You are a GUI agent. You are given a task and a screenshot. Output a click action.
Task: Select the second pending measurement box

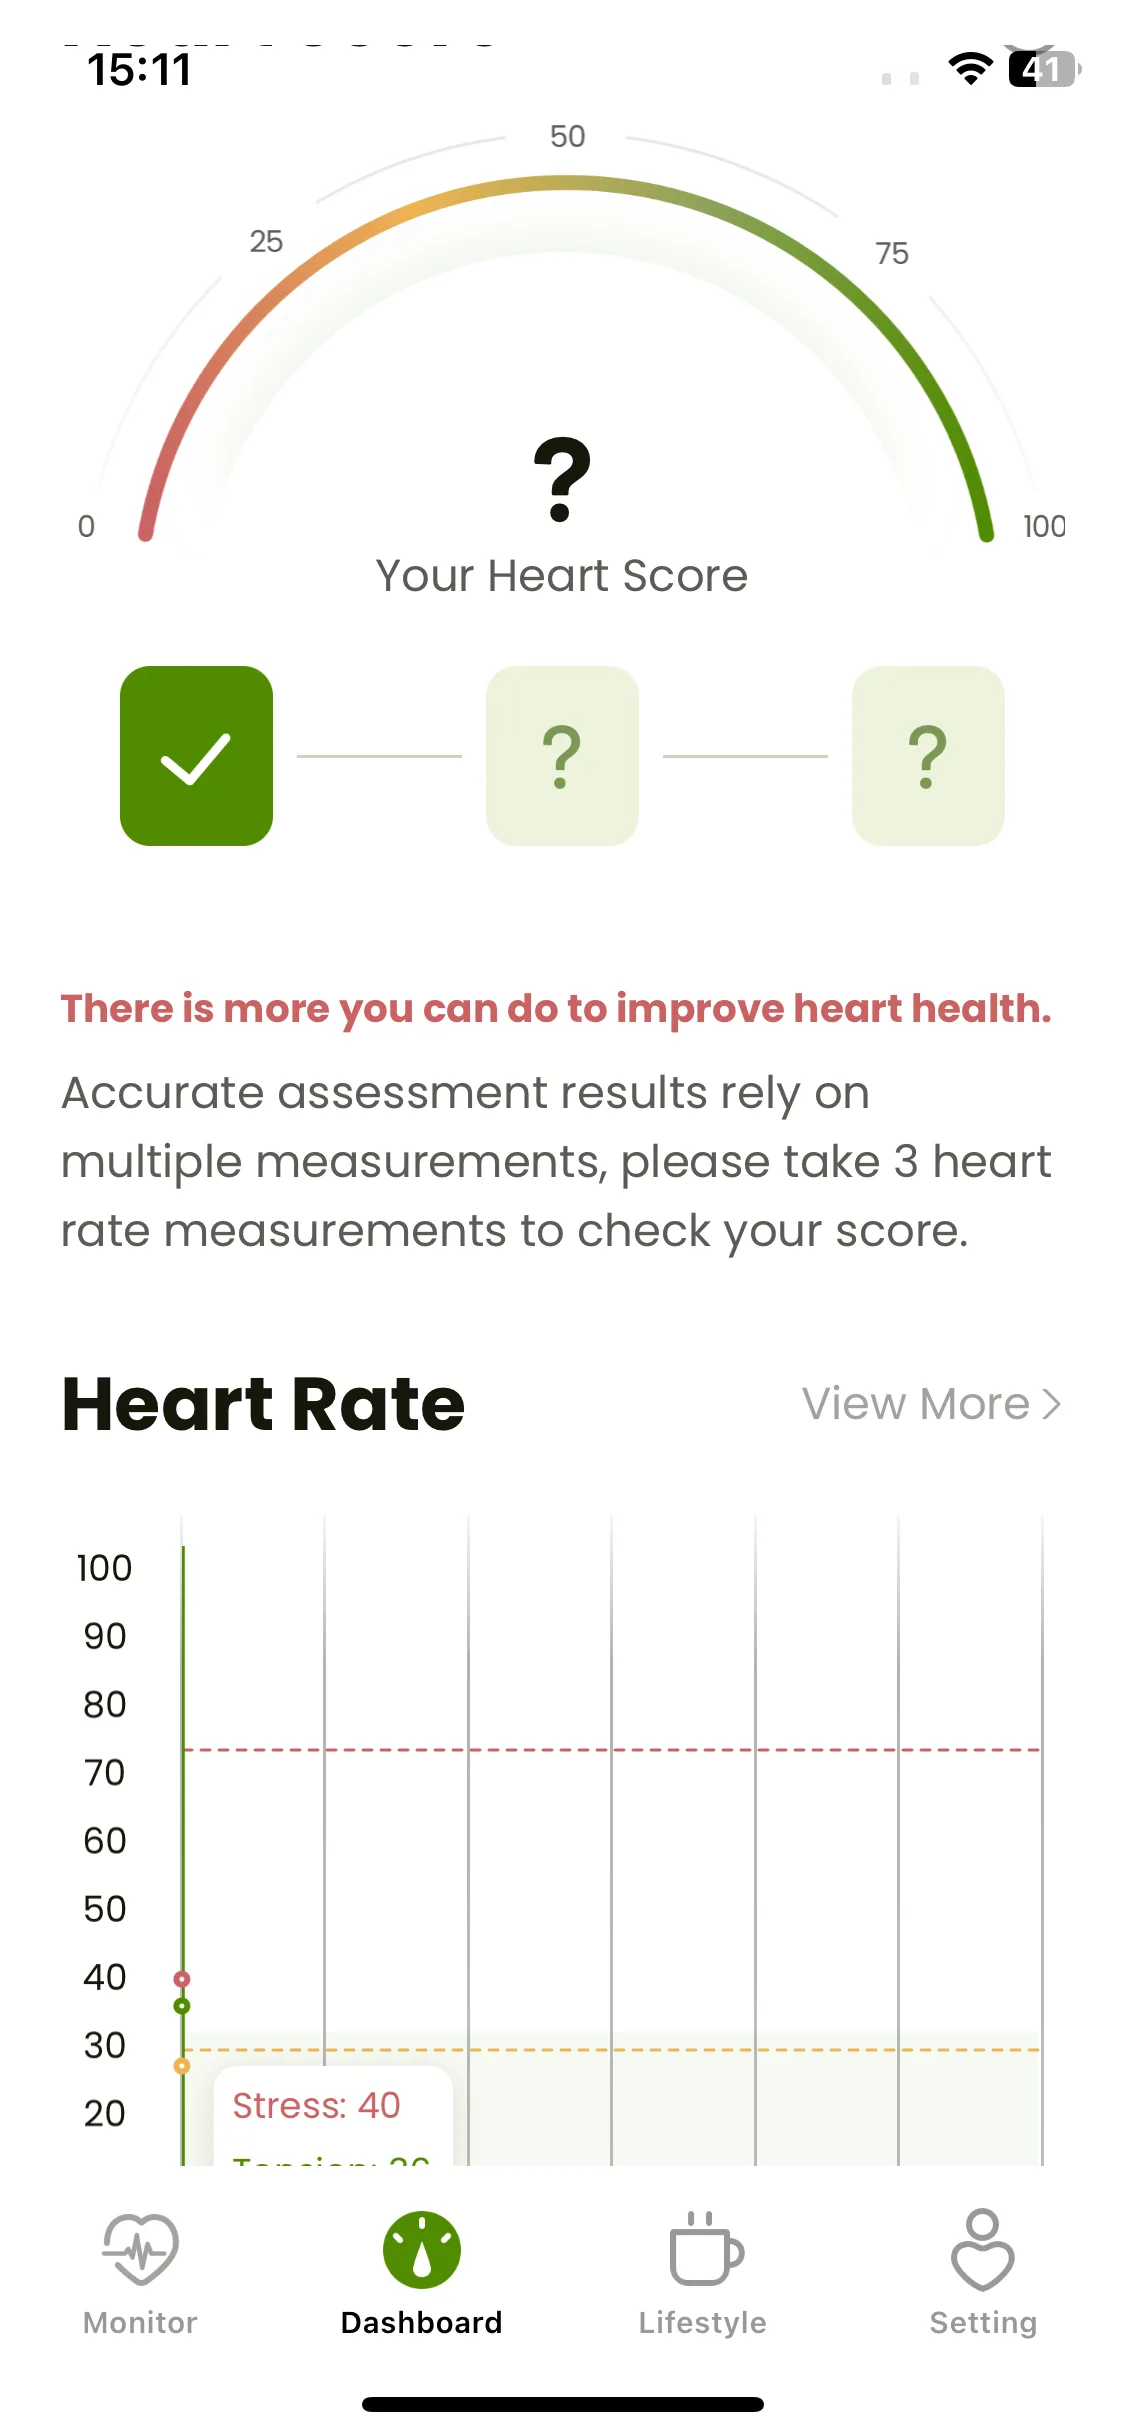click(562, 756)
